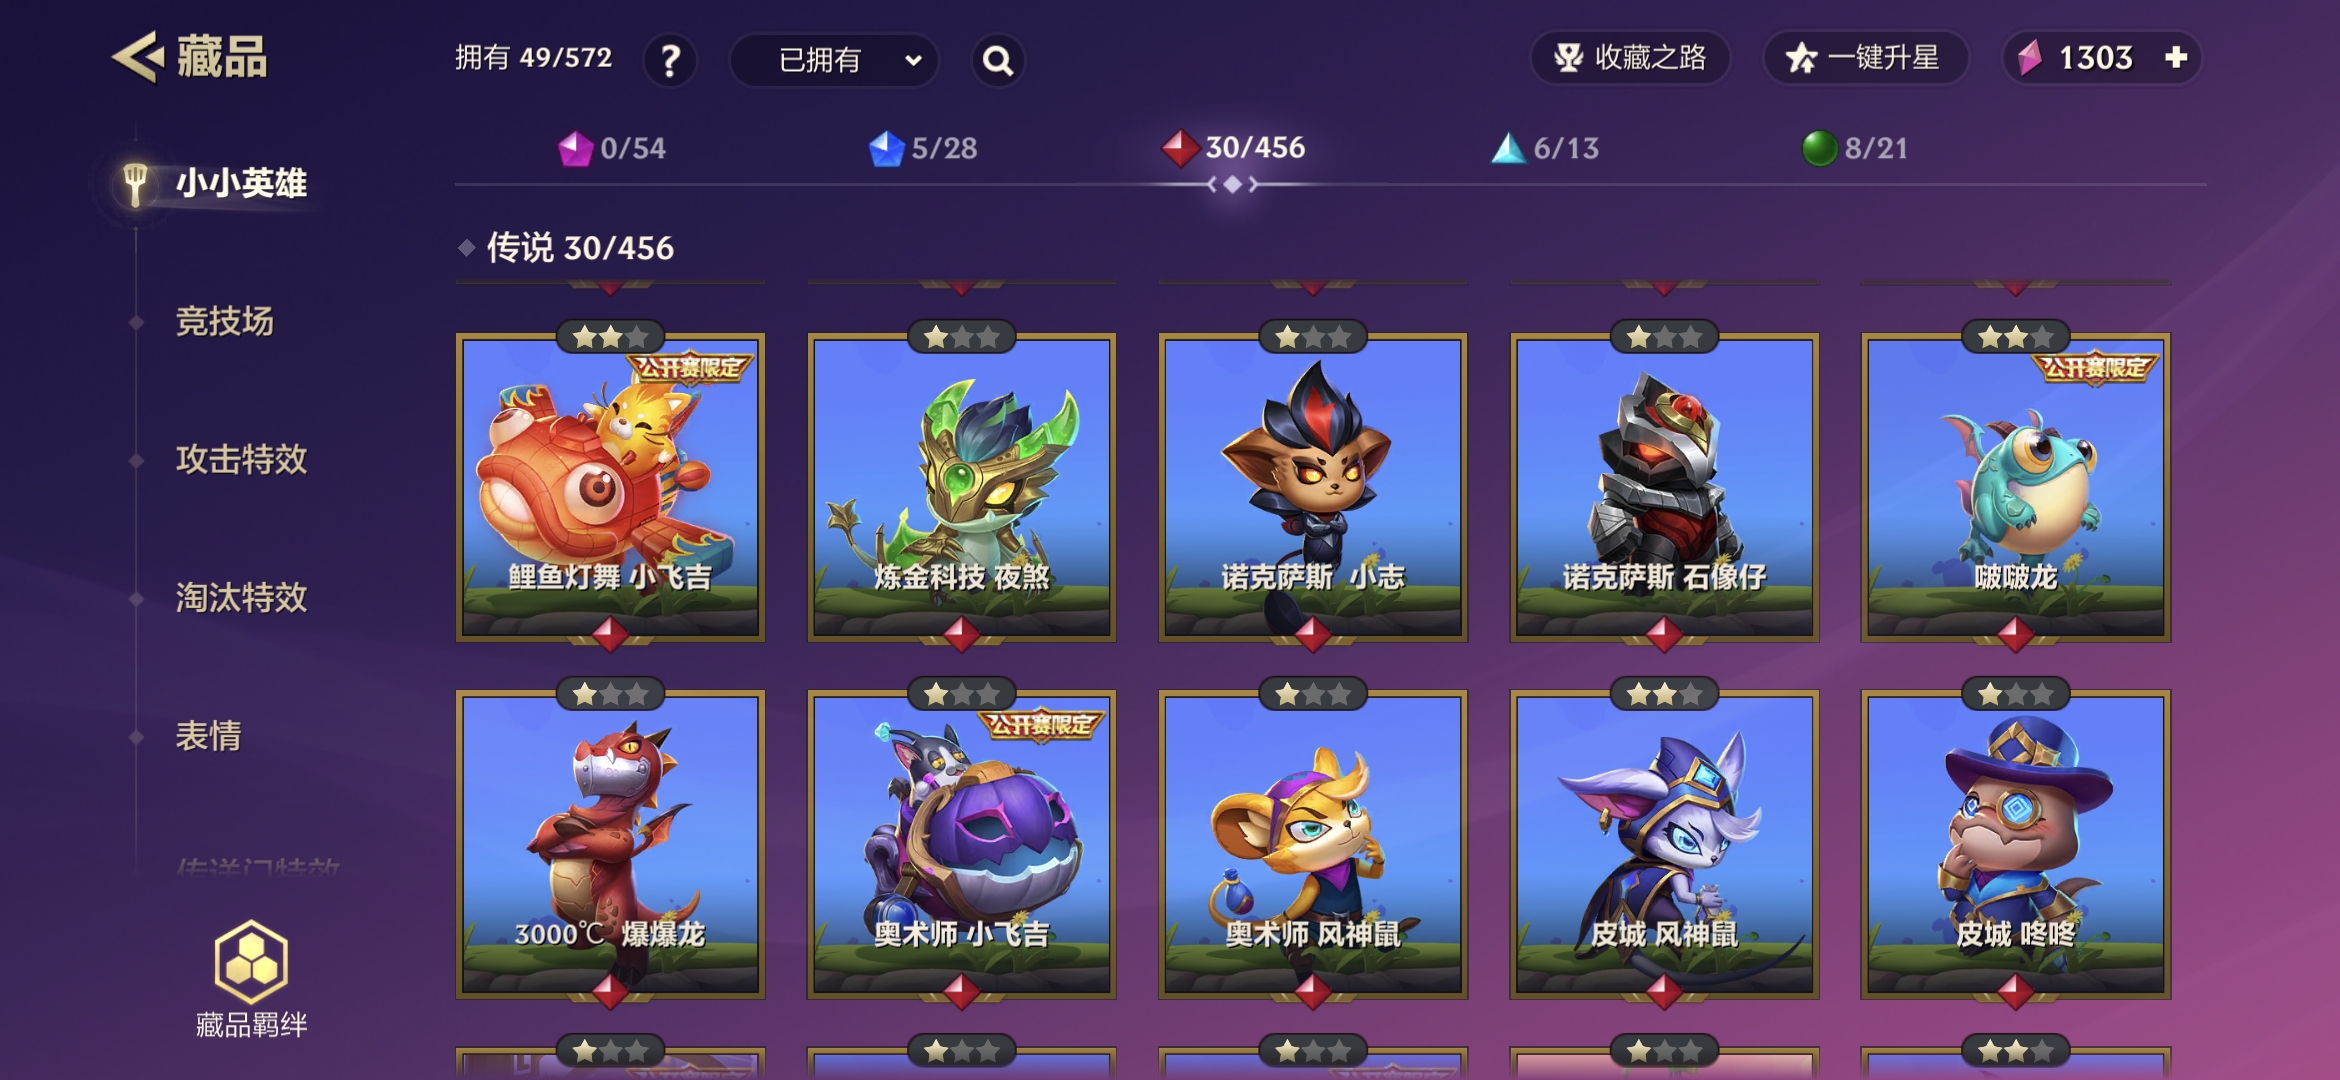Select the cyan triangle 6/13 rarity filter
The height and width of the screenshot is (1080, 2340).
(x=1545, y=149)
